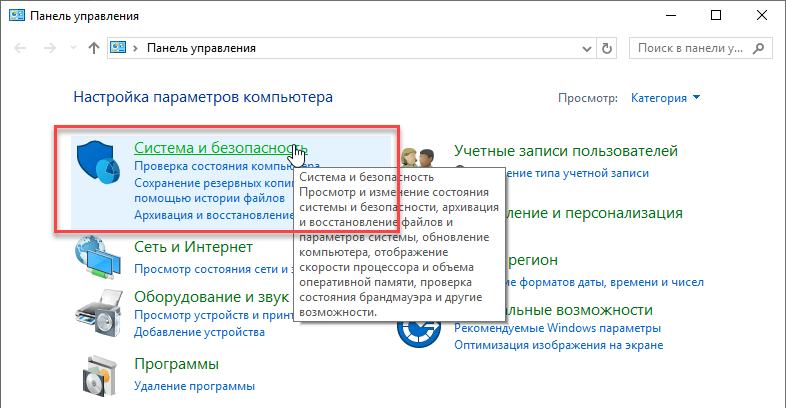Open Архивация и восстановление link
Viewport: 786px width, 408px height.
click(214, 215)
